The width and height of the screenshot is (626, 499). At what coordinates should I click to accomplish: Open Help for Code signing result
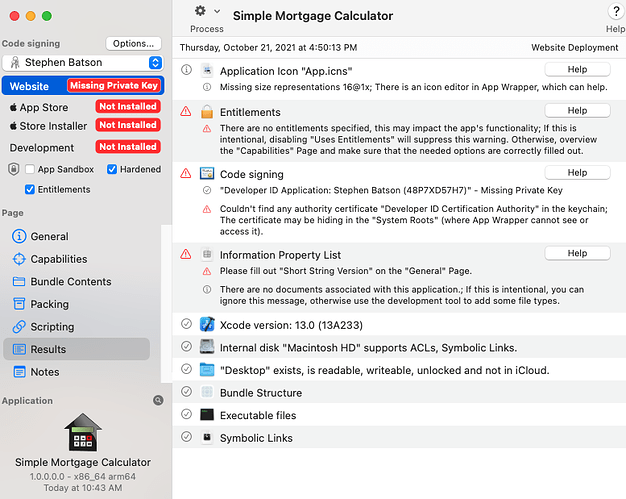click(x=577, y=172)
